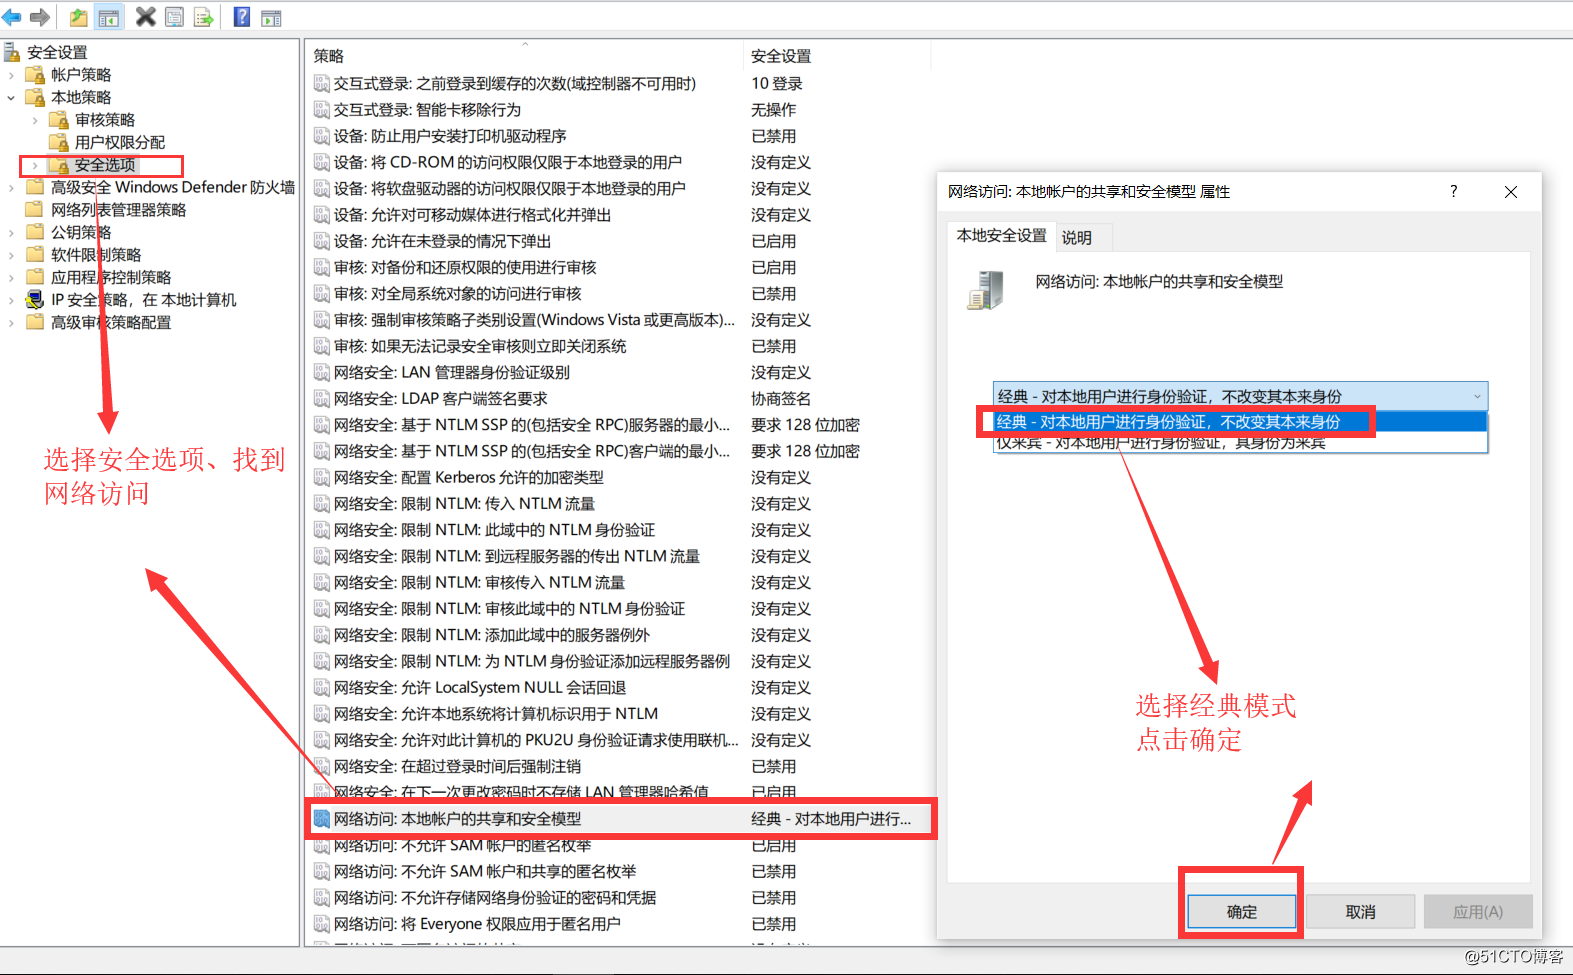The height and width of the screenshot is (975, 1573).
Task: Click the 用户权限分配 folder icon
Action: (60, 142)
